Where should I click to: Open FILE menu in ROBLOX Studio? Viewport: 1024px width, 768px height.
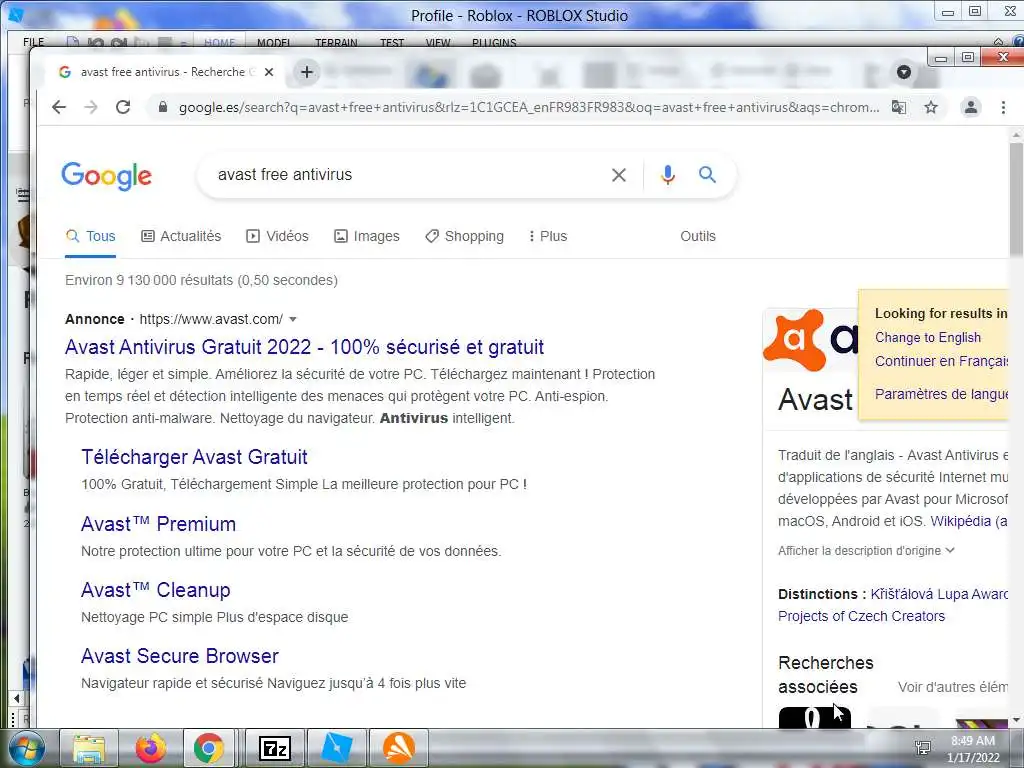(34, 42)
